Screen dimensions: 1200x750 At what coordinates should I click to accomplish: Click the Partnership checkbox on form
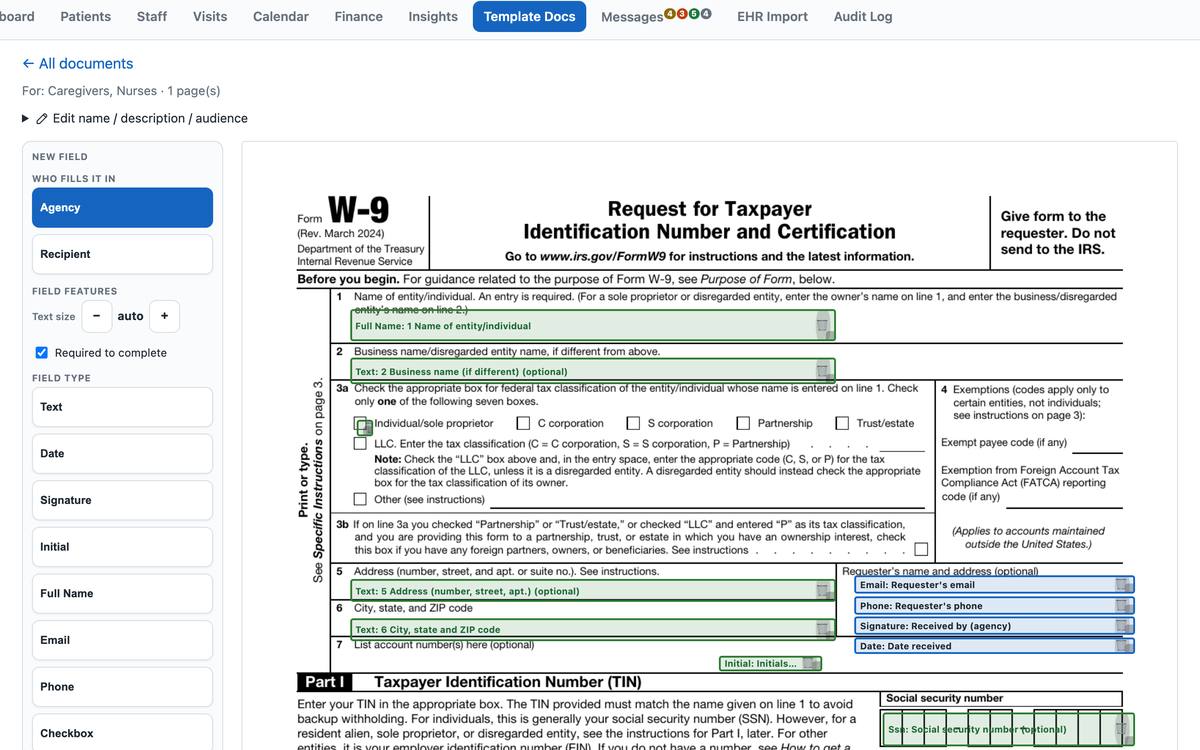(x=743, y=423)
